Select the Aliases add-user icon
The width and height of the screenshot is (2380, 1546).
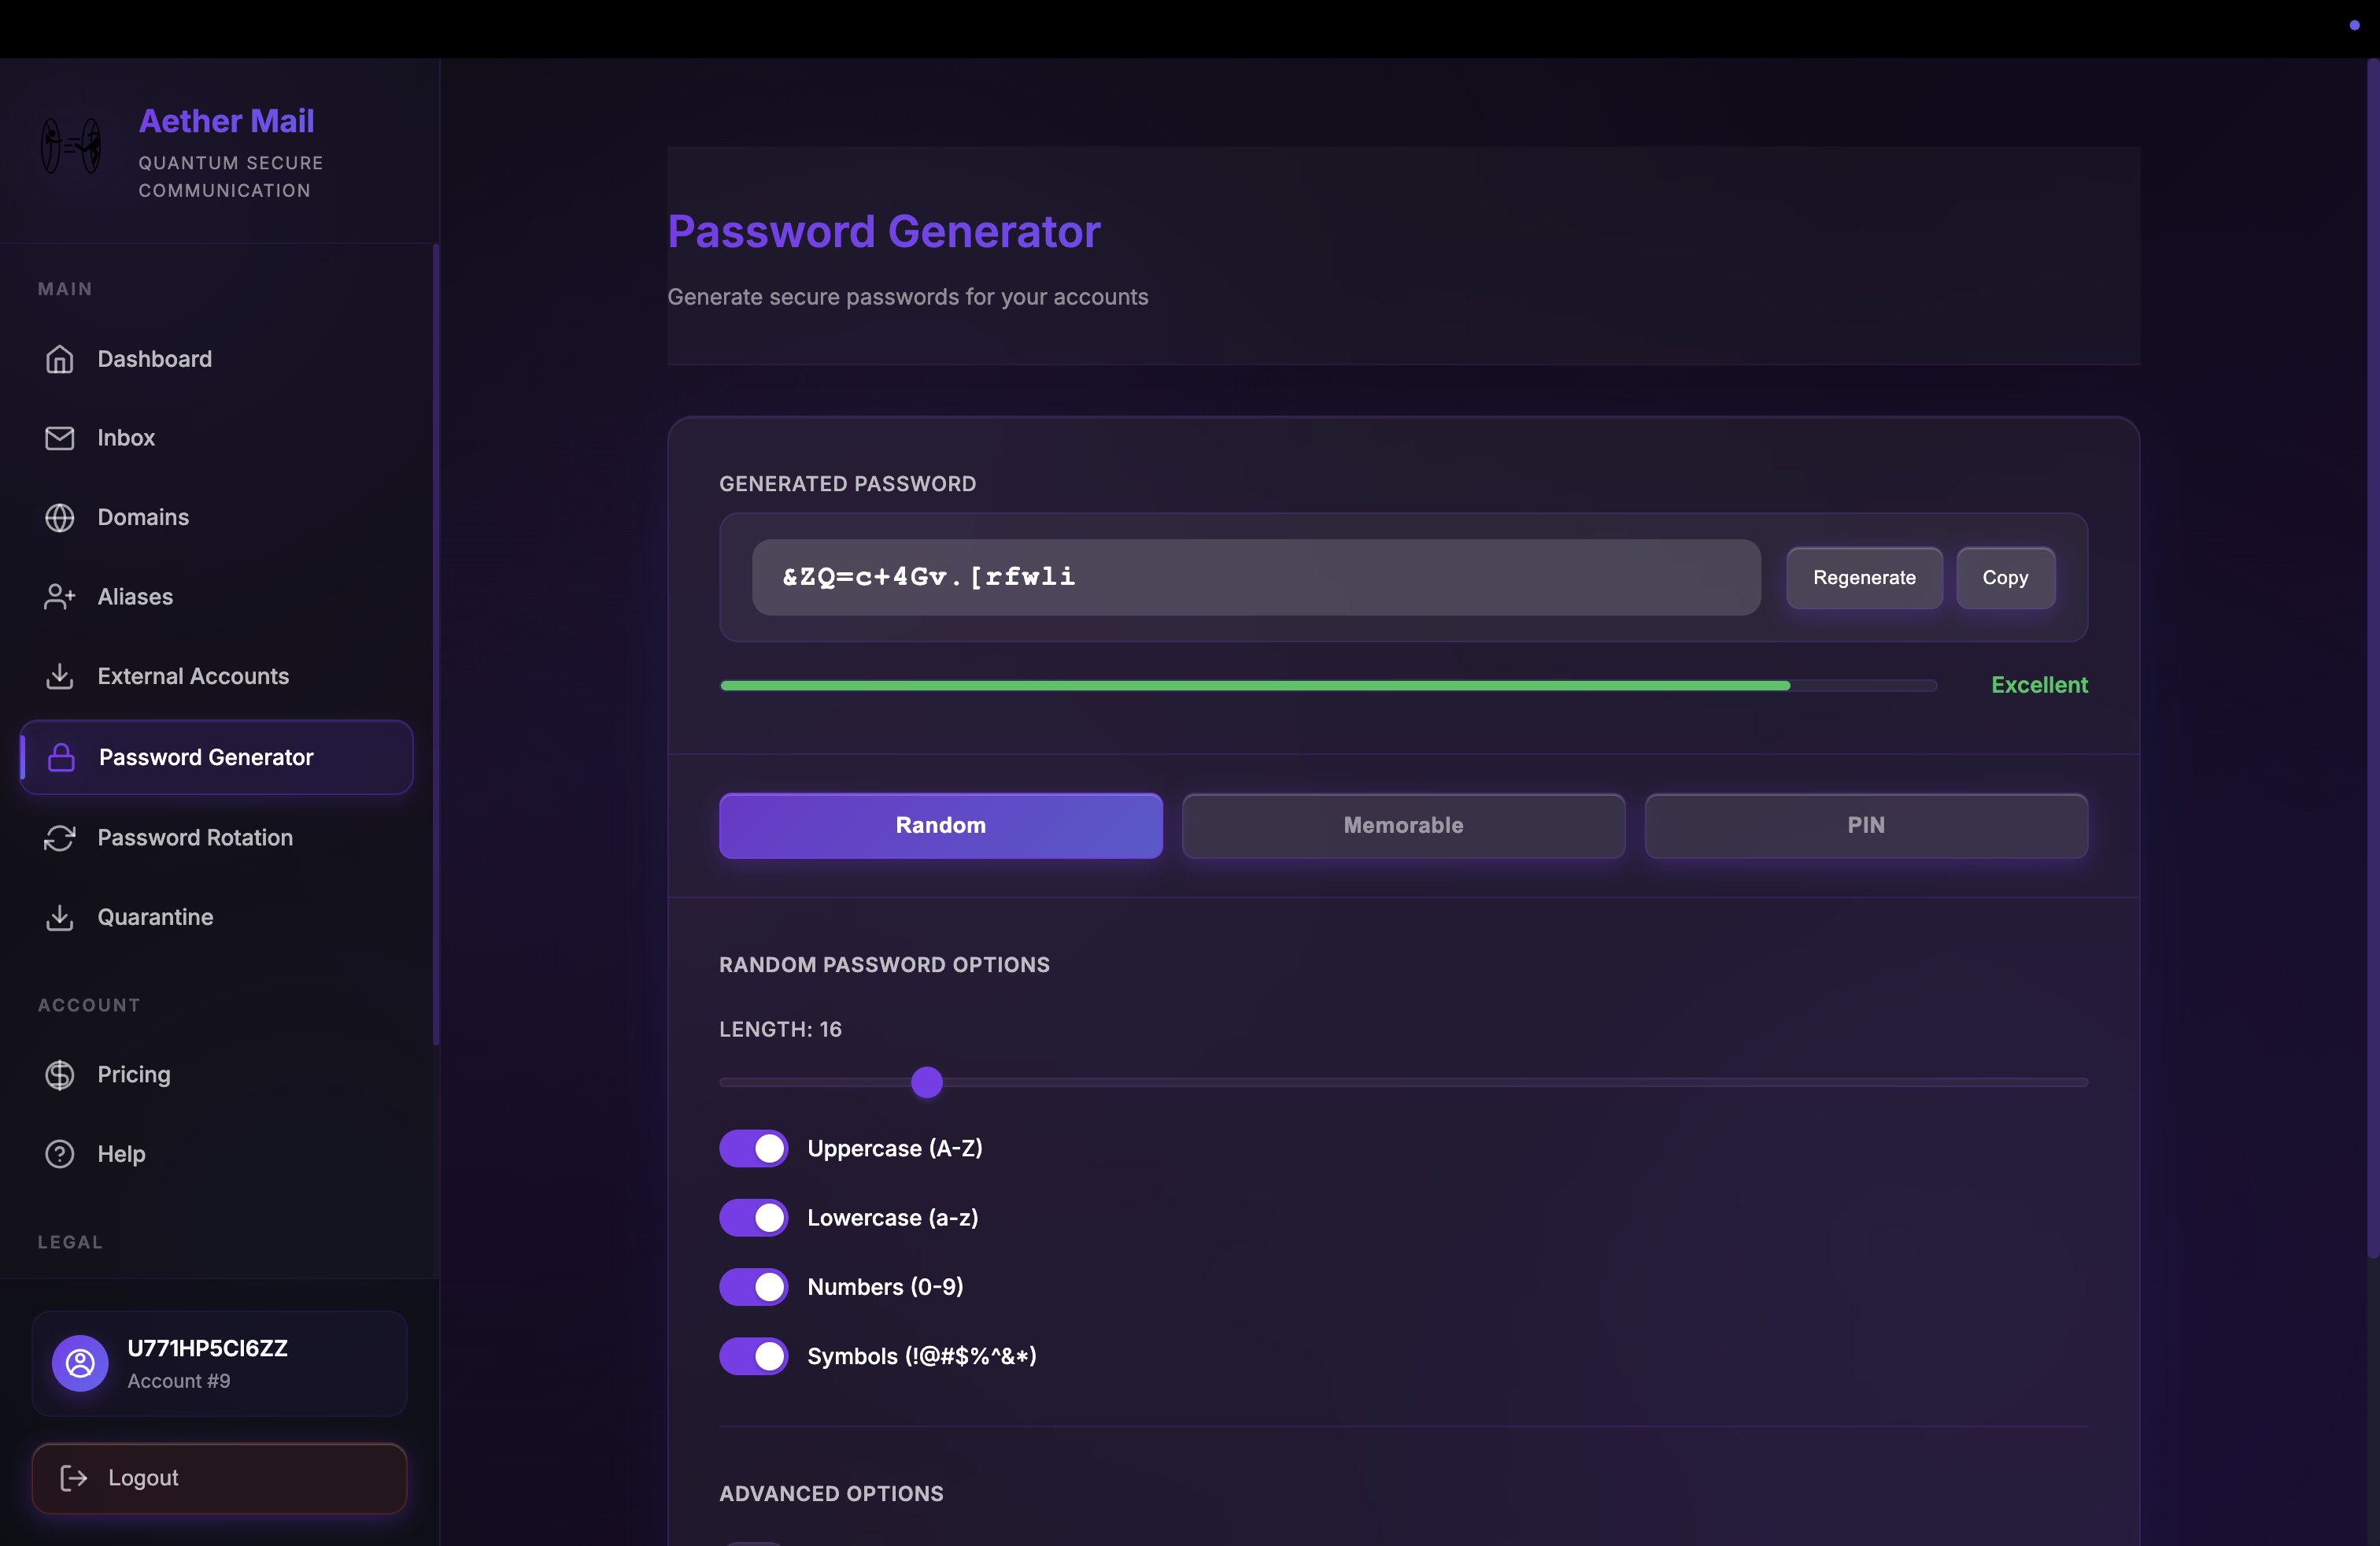click(59, 596)
